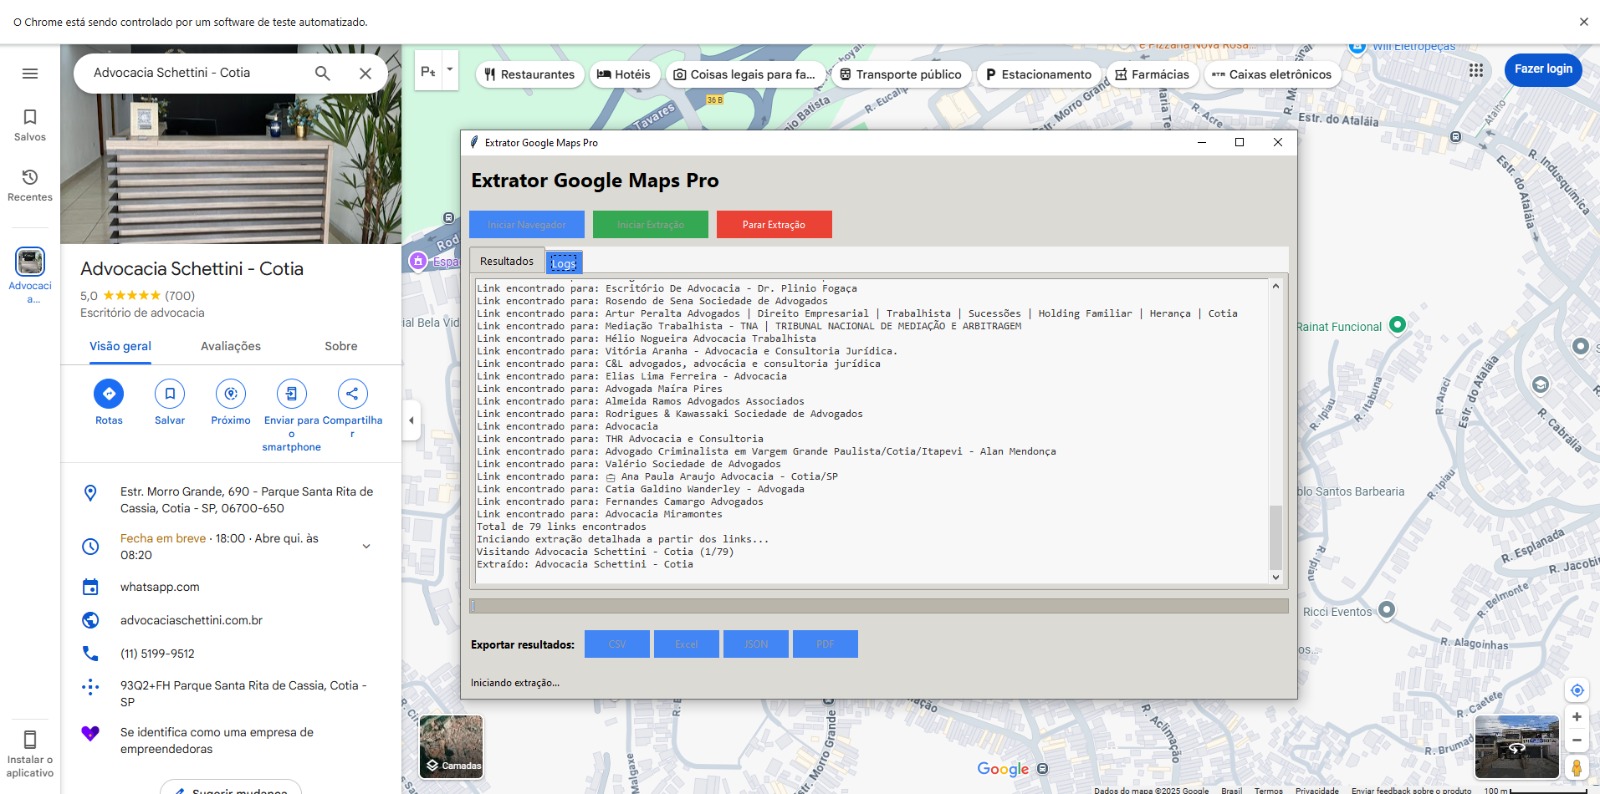Viewport: 1600px width, 794px height.
Task: Click the extraction progress bar
Action: (878, 606)
